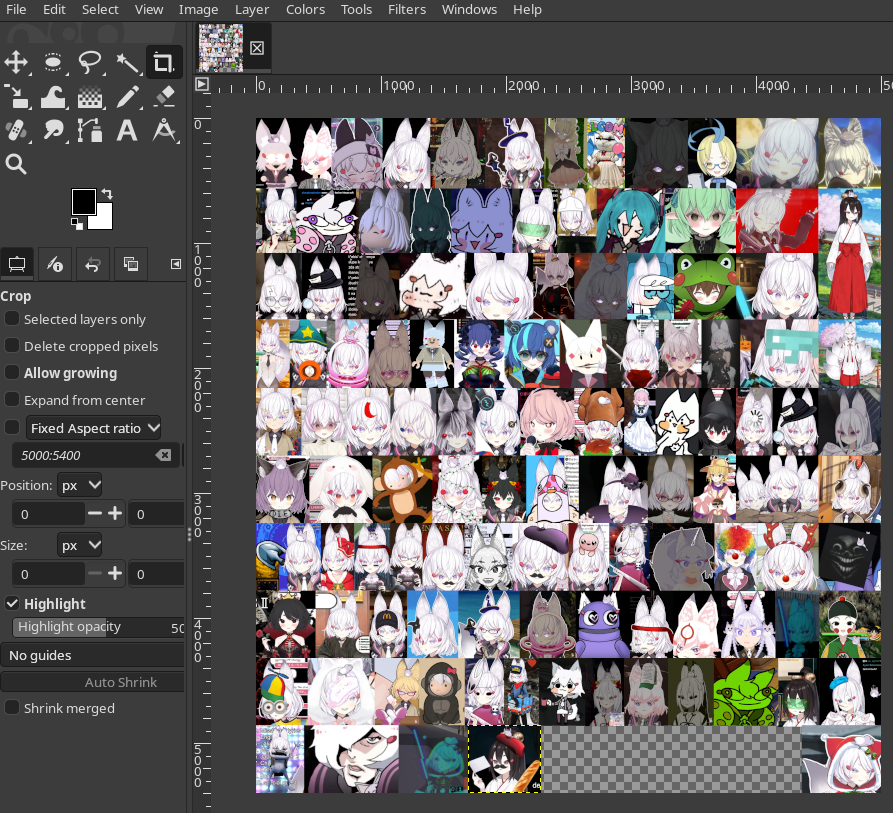Screen dimensions: 893x813
Task: Click the orange monkey avatar on canvas
Action: tap(402, 490)
